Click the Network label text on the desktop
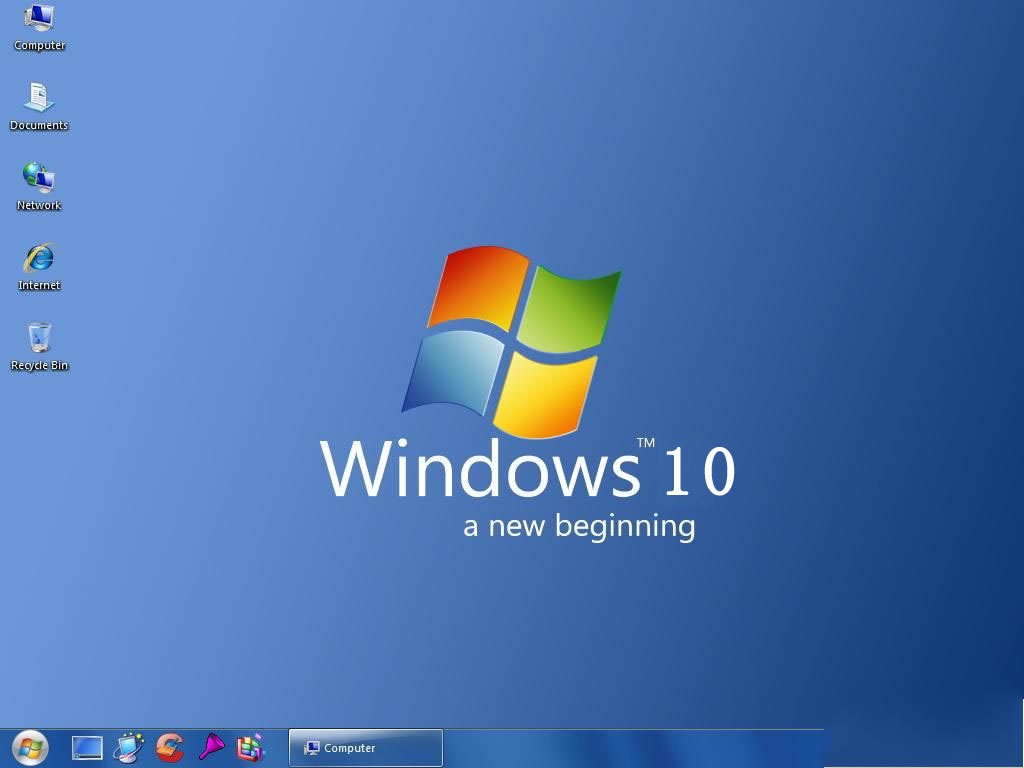The image size is (1024, 768). 39,205
